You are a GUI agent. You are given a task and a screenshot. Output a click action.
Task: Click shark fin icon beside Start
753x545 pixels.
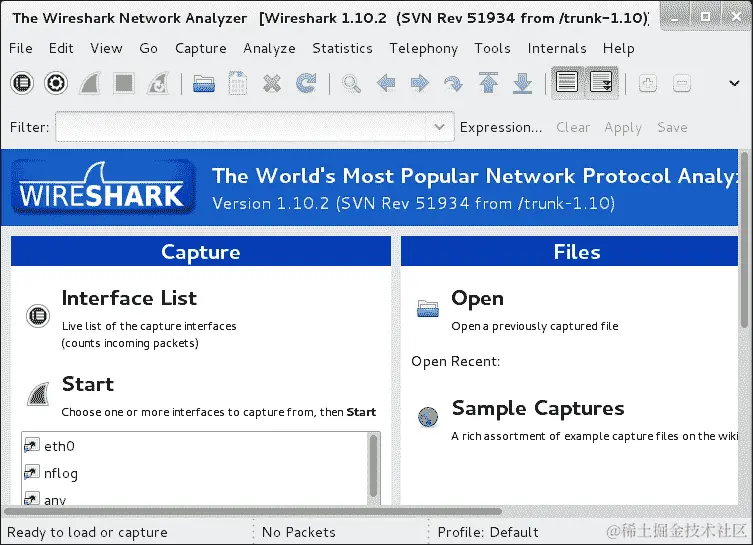(38, 394)
